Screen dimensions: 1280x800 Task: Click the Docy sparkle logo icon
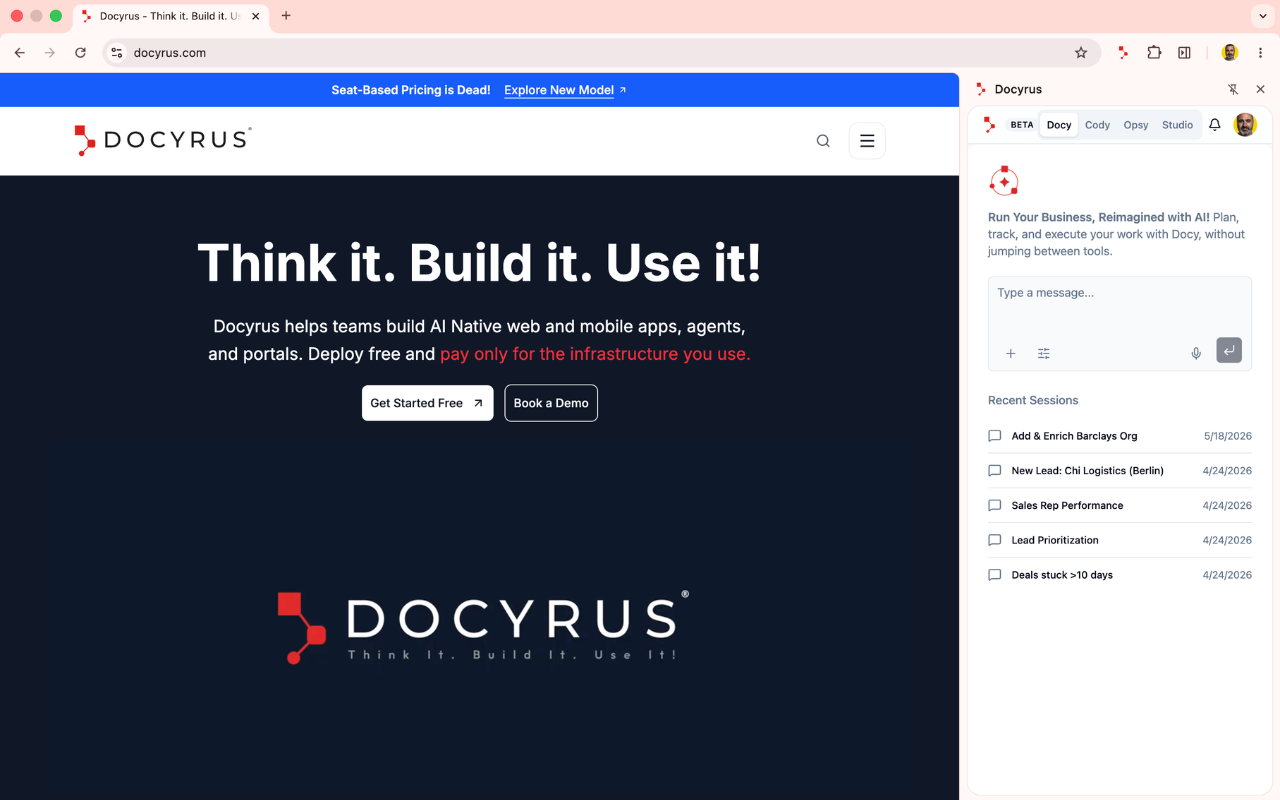pyautogui.click(x=1003, y=181)
